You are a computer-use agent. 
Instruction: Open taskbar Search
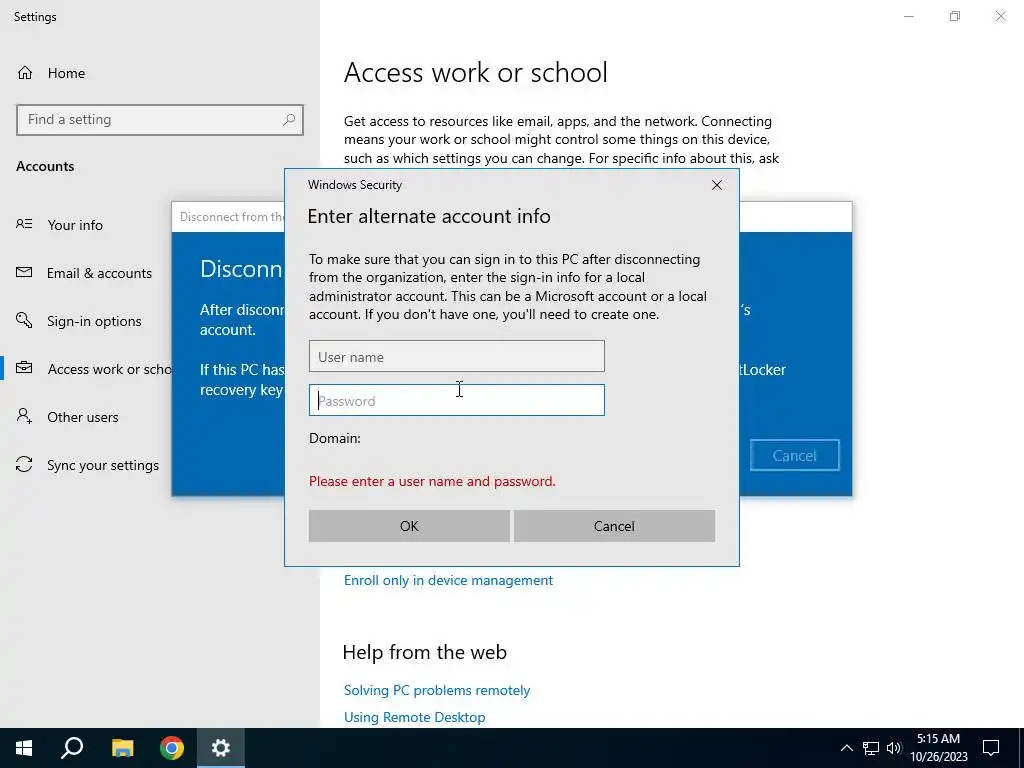pyautogui.click(x=72, y=748)
